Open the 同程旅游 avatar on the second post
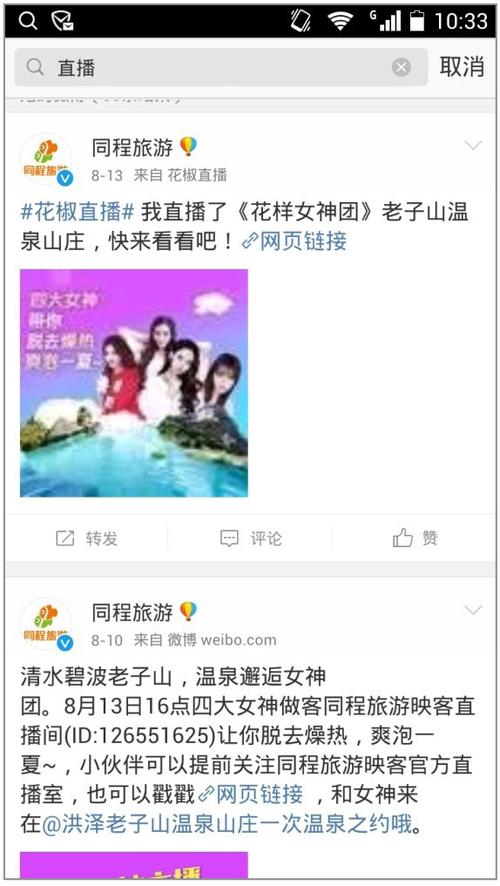This screenshot has height=886, width=500. click(46, 624)
